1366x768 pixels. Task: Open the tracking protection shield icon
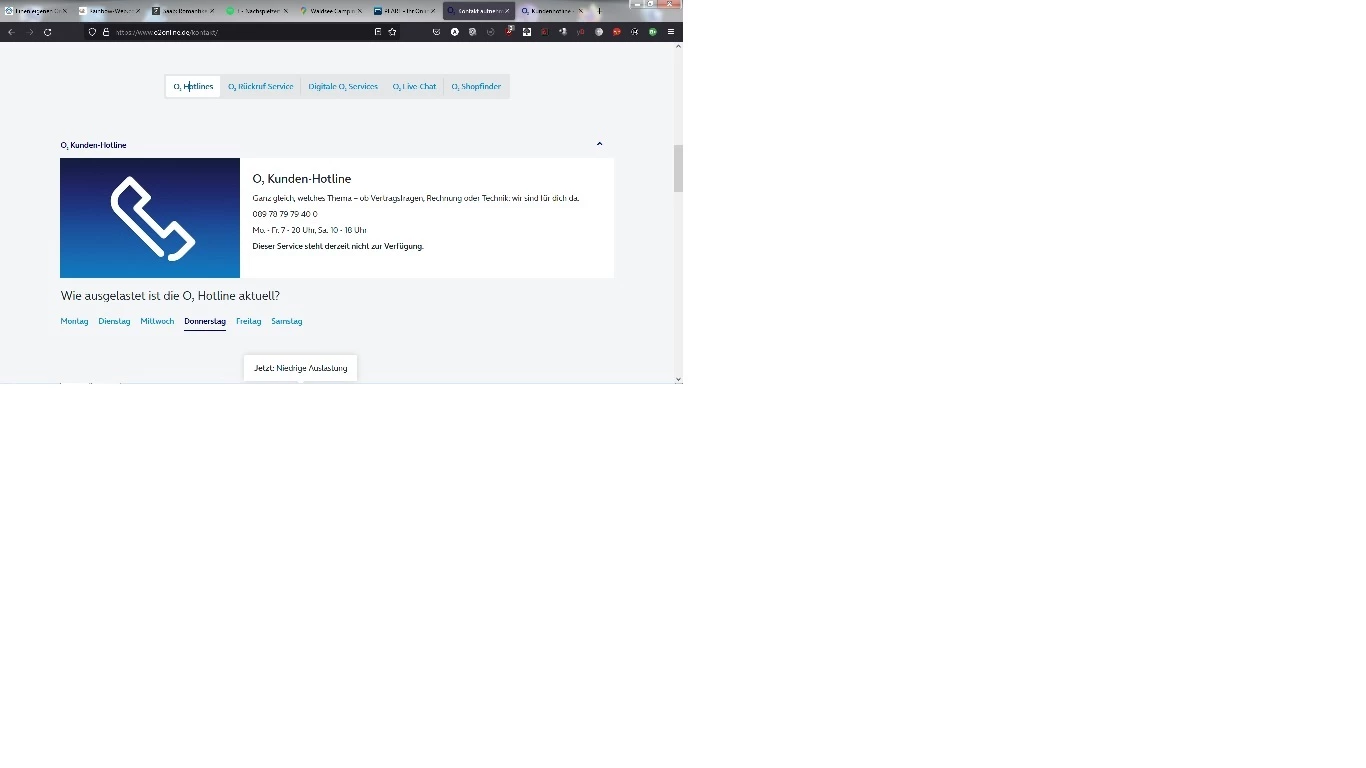[92, 32]
